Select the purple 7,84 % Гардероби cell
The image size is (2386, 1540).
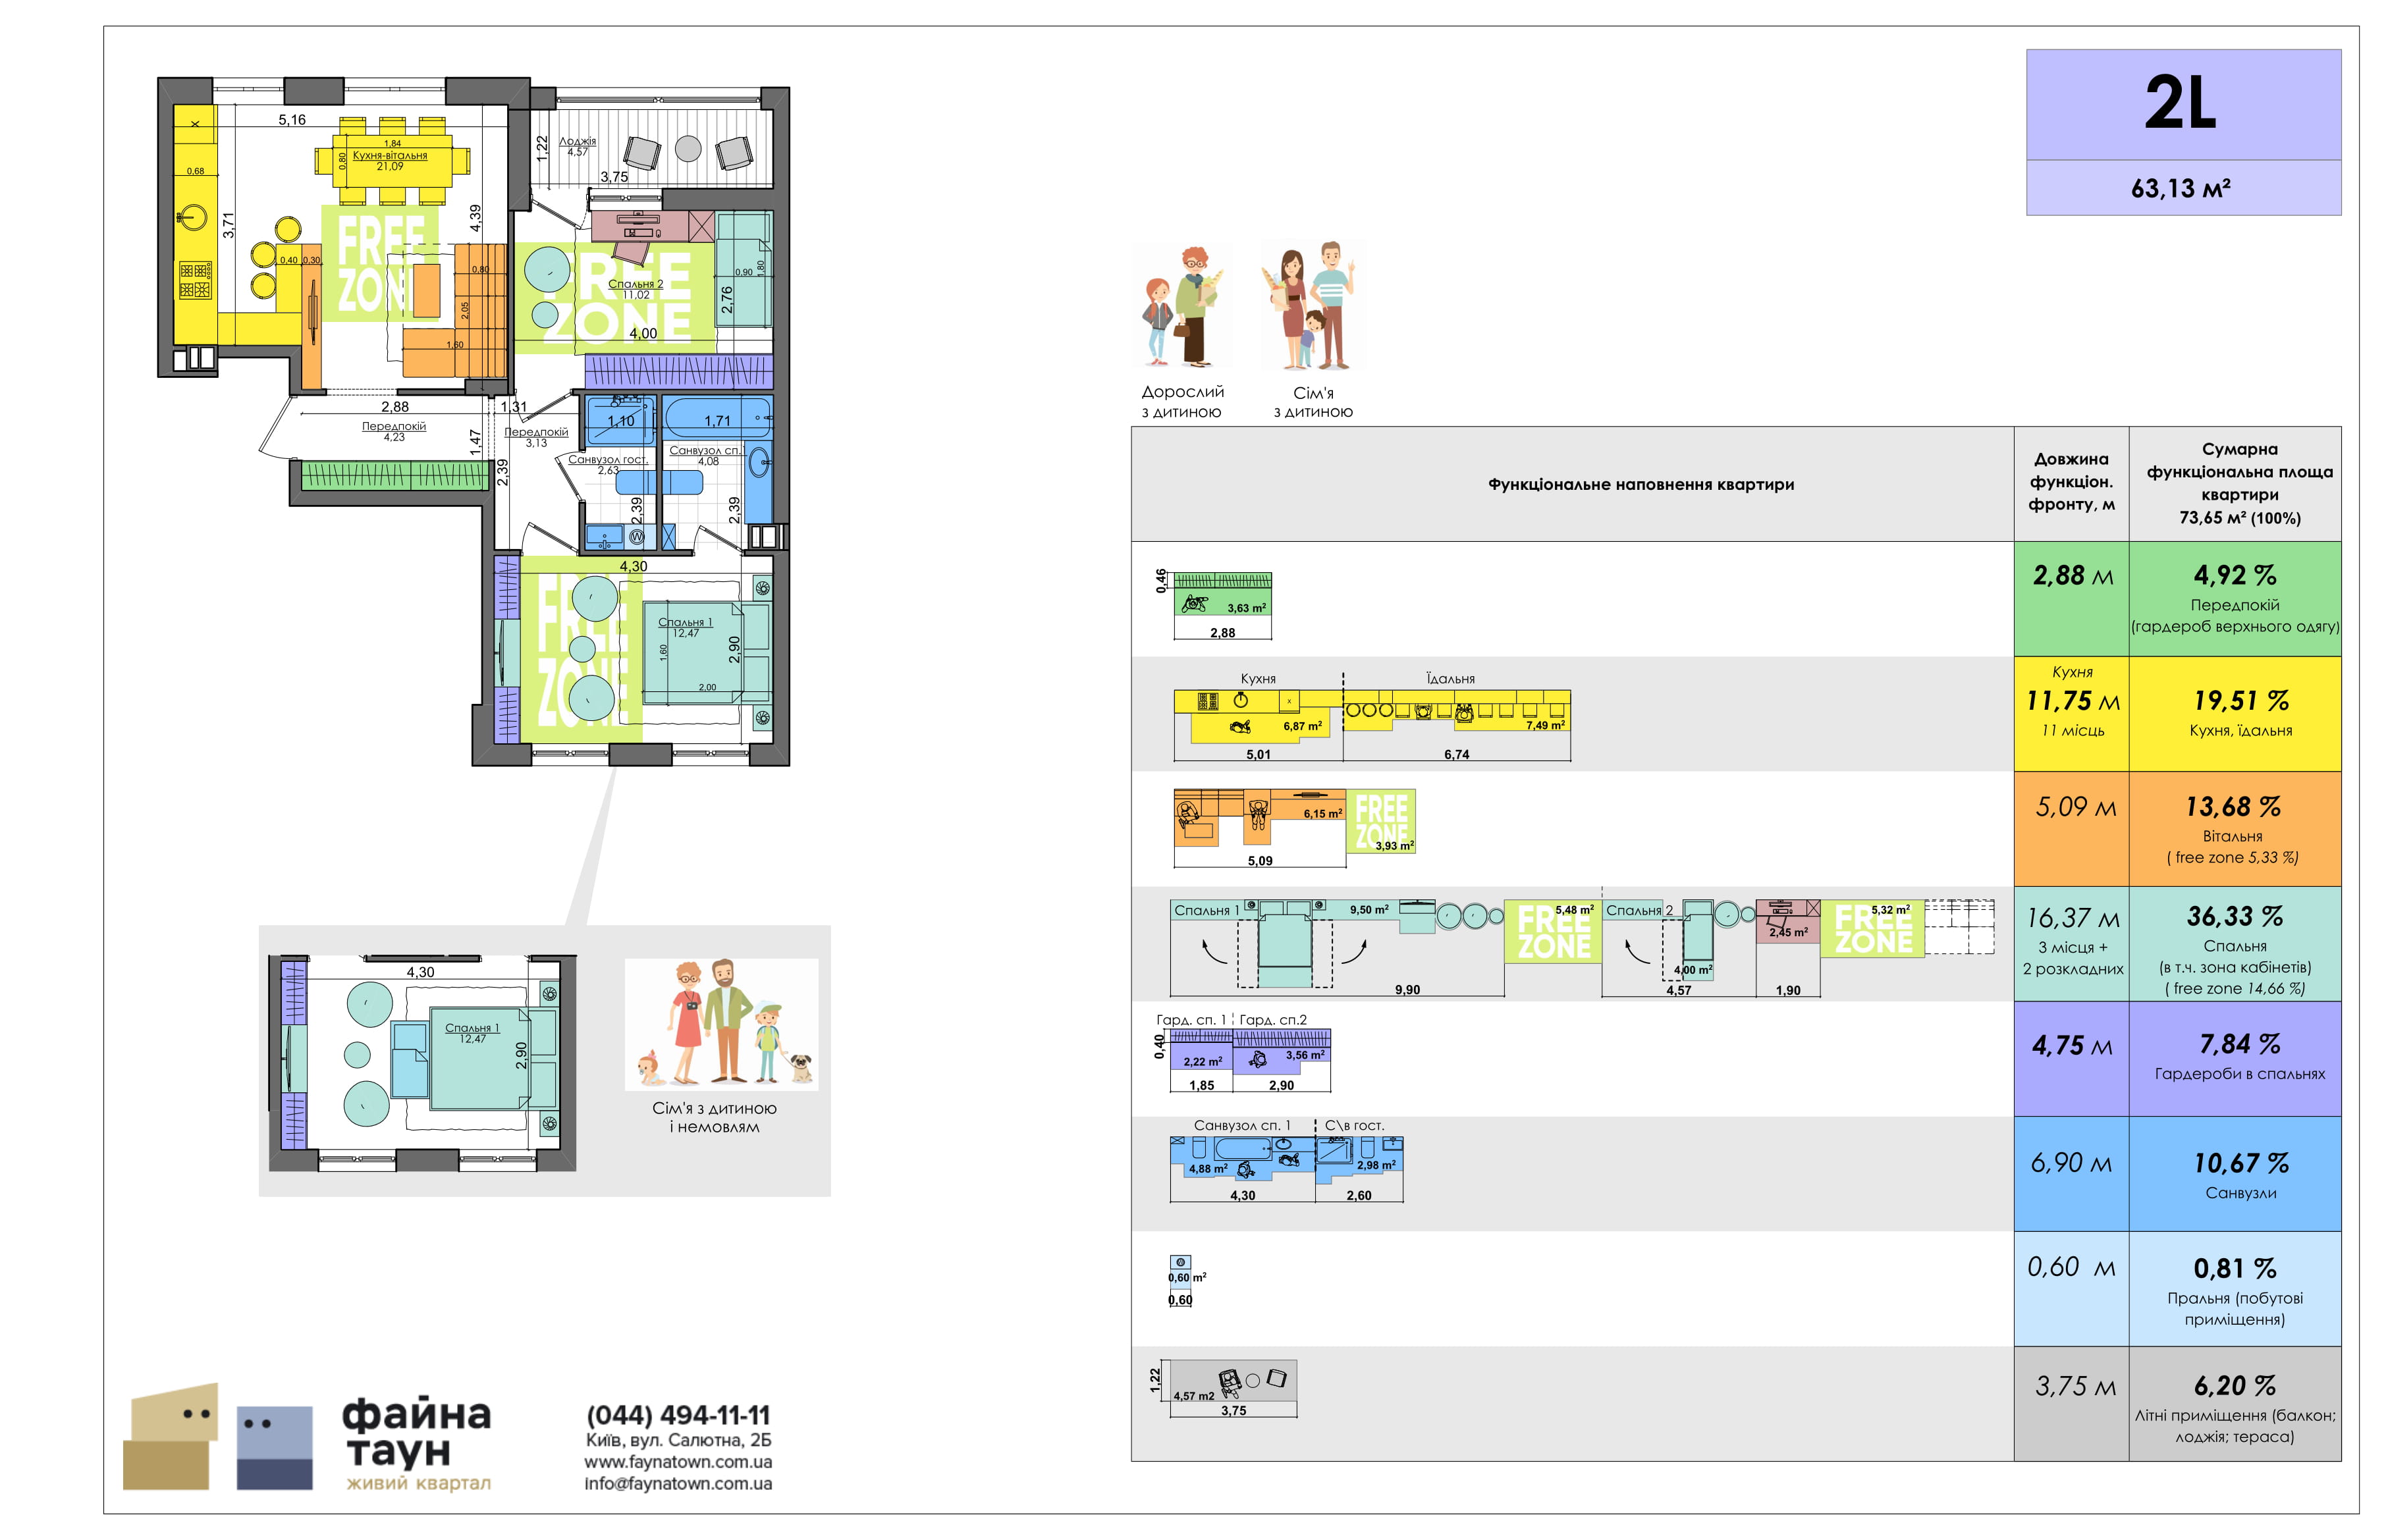point(2235,1059)
